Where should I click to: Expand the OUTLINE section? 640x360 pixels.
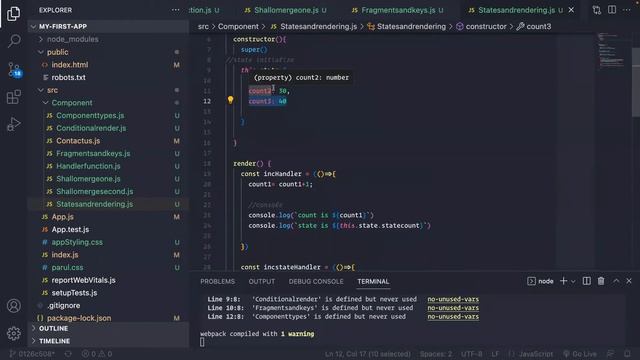[x=53, y=329]
